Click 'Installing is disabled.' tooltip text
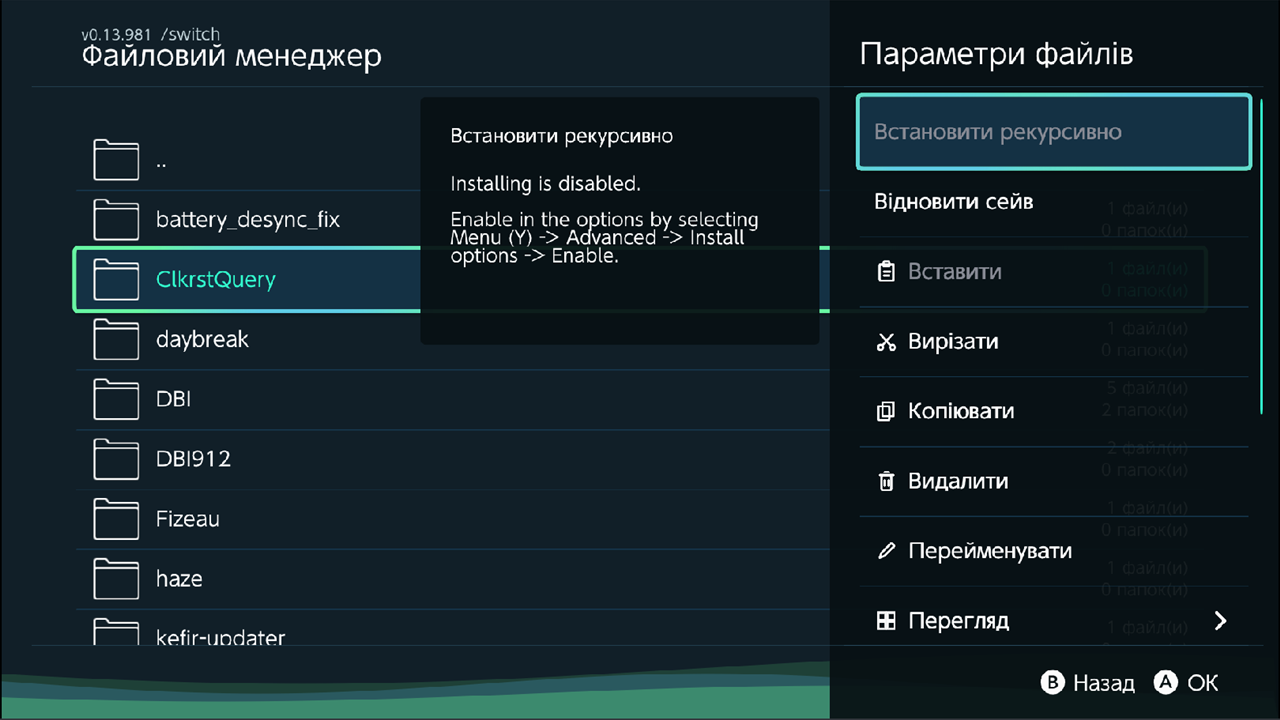 (545, 184)
